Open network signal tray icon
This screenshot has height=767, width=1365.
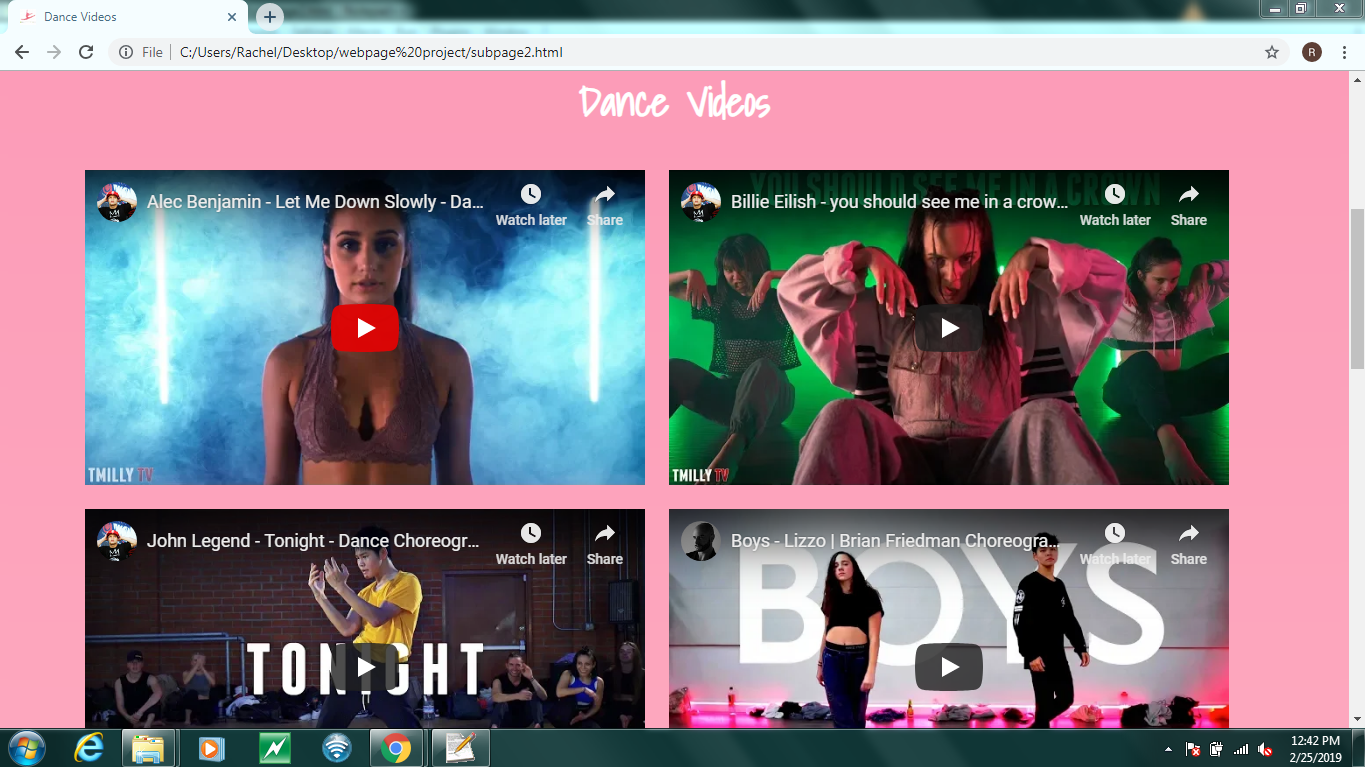click(1241, 749)
